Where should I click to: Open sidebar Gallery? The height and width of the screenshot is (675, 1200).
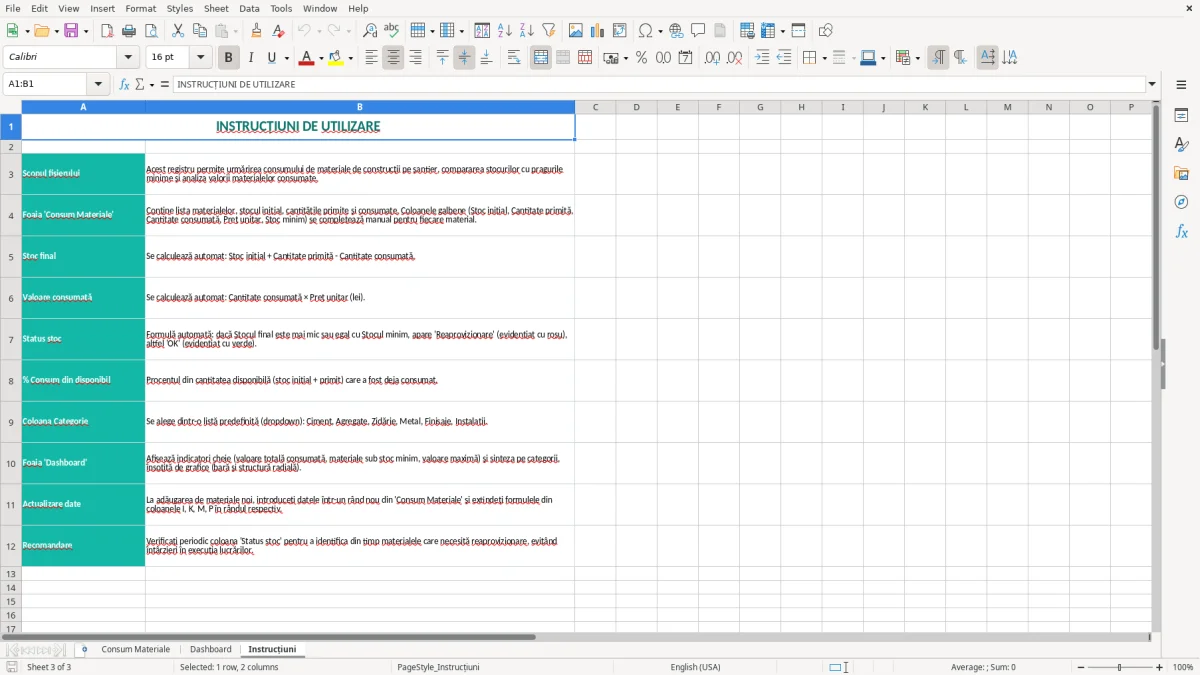(x=1181, y=173)
